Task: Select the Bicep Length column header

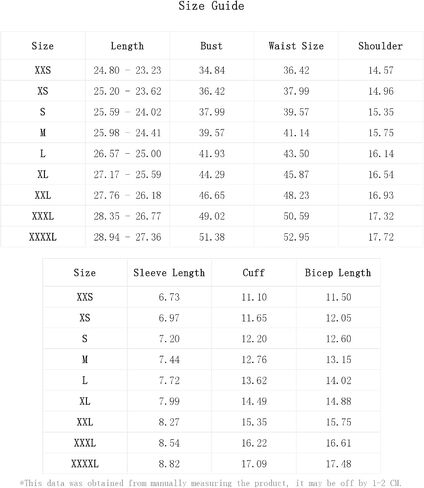Action: click(x=338, y=273)
